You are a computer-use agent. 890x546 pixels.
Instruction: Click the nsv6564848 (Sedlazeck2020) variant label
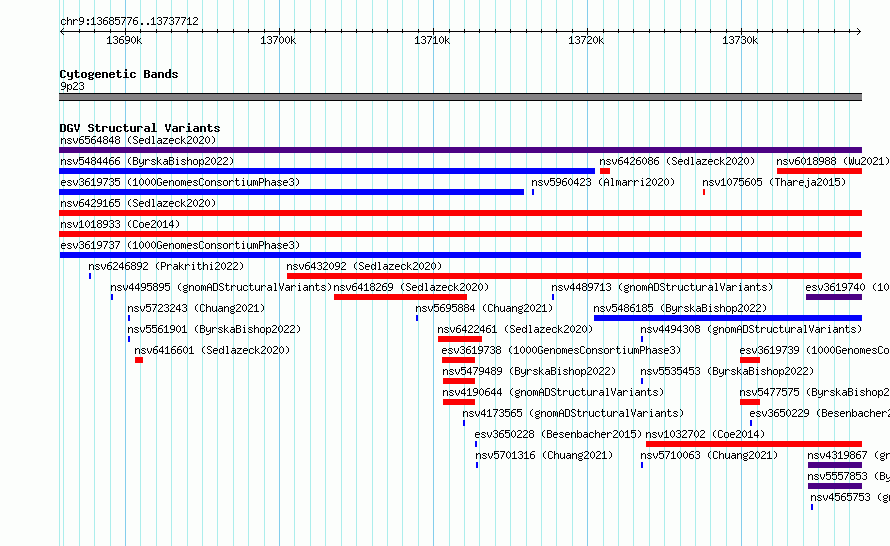pyautogui.click(x=138, y=140)
